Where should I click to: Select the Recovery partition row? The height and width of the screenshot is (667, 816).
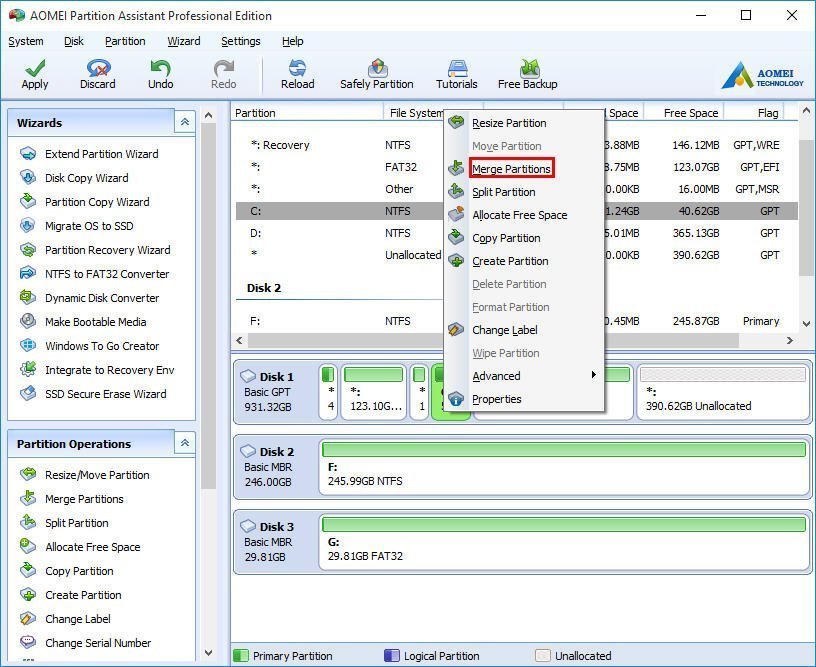516,145
